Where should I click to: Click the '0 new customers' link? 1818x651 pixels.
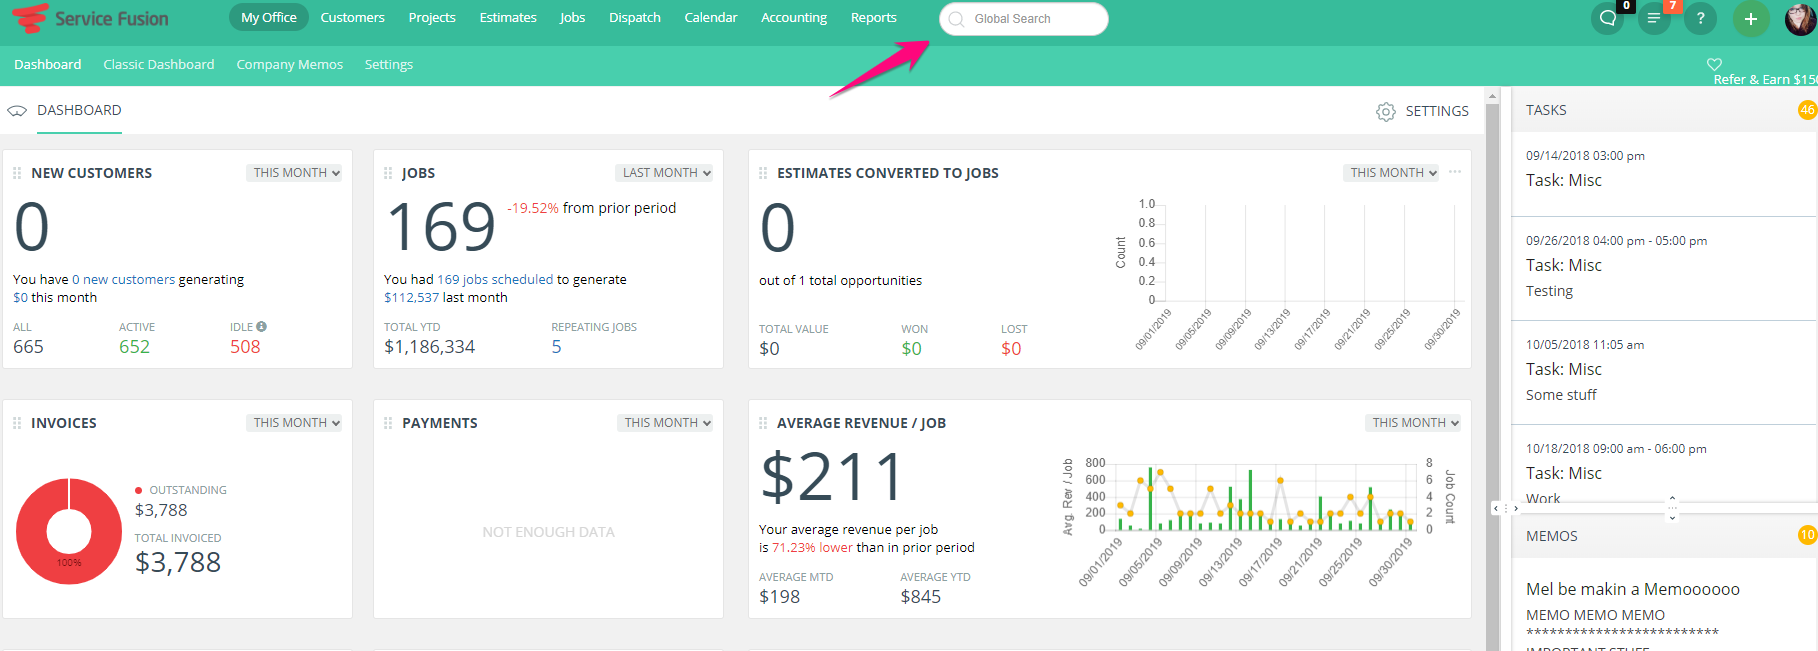click(123, 280)
